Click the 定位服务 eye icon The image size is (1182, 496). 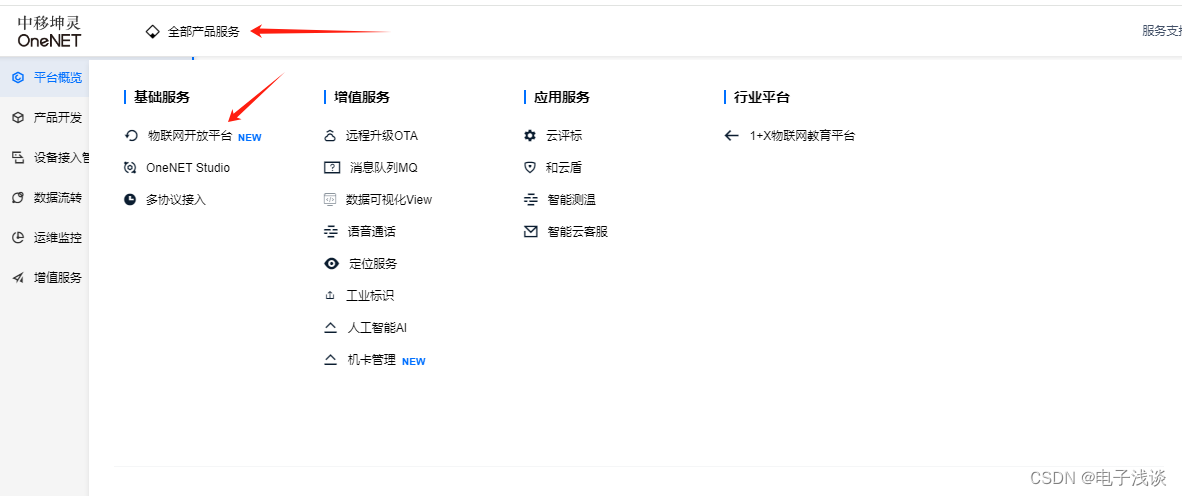coord(331,264)
